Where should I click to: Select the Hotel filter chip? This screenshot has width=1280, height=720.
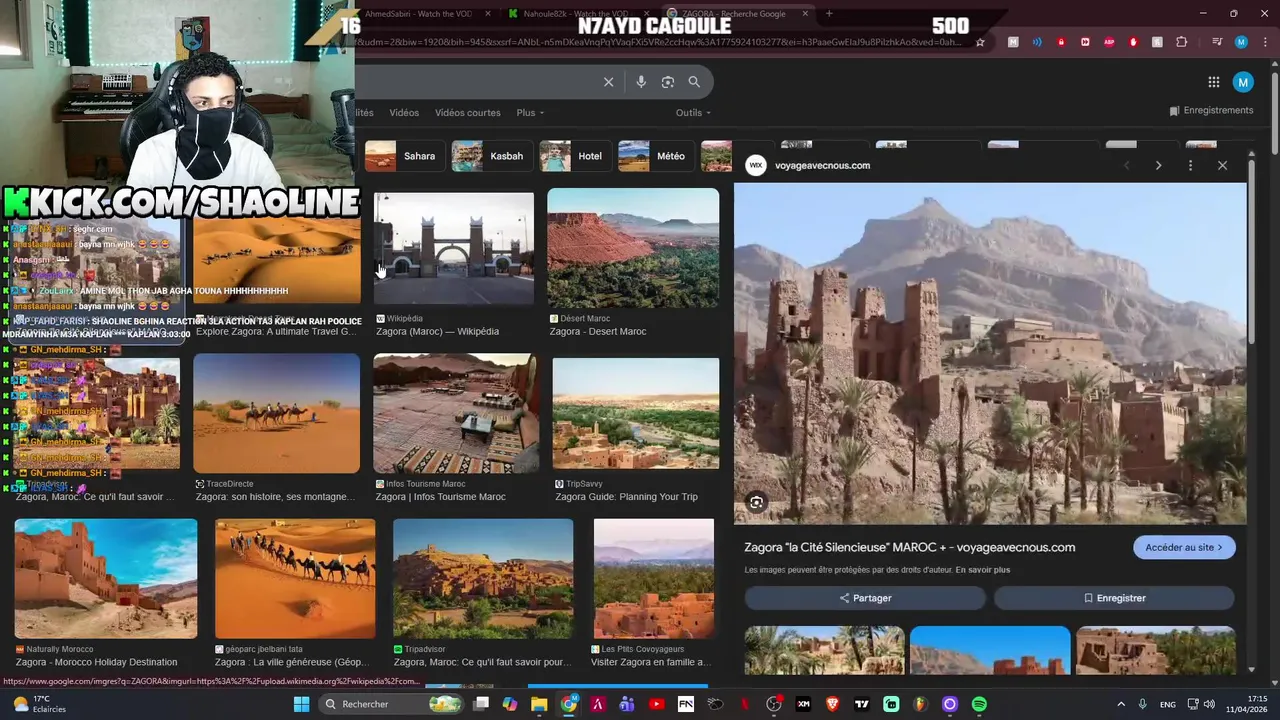point(575,156)
